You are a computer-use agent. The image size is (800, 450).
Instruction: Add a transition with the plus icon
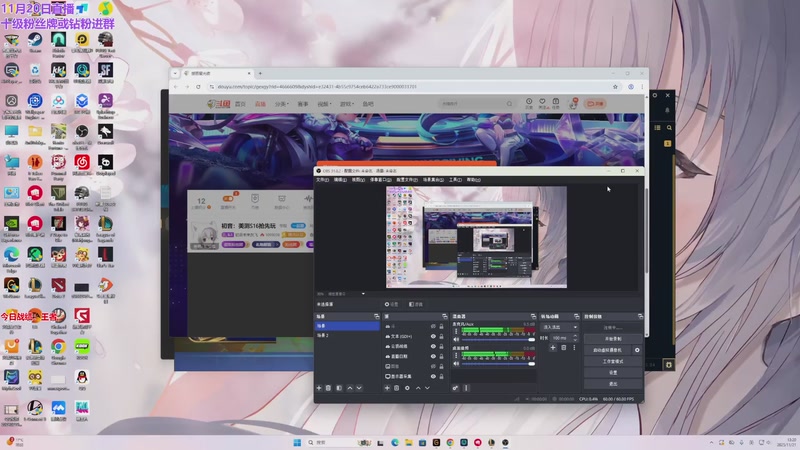[x=553, y=348]
